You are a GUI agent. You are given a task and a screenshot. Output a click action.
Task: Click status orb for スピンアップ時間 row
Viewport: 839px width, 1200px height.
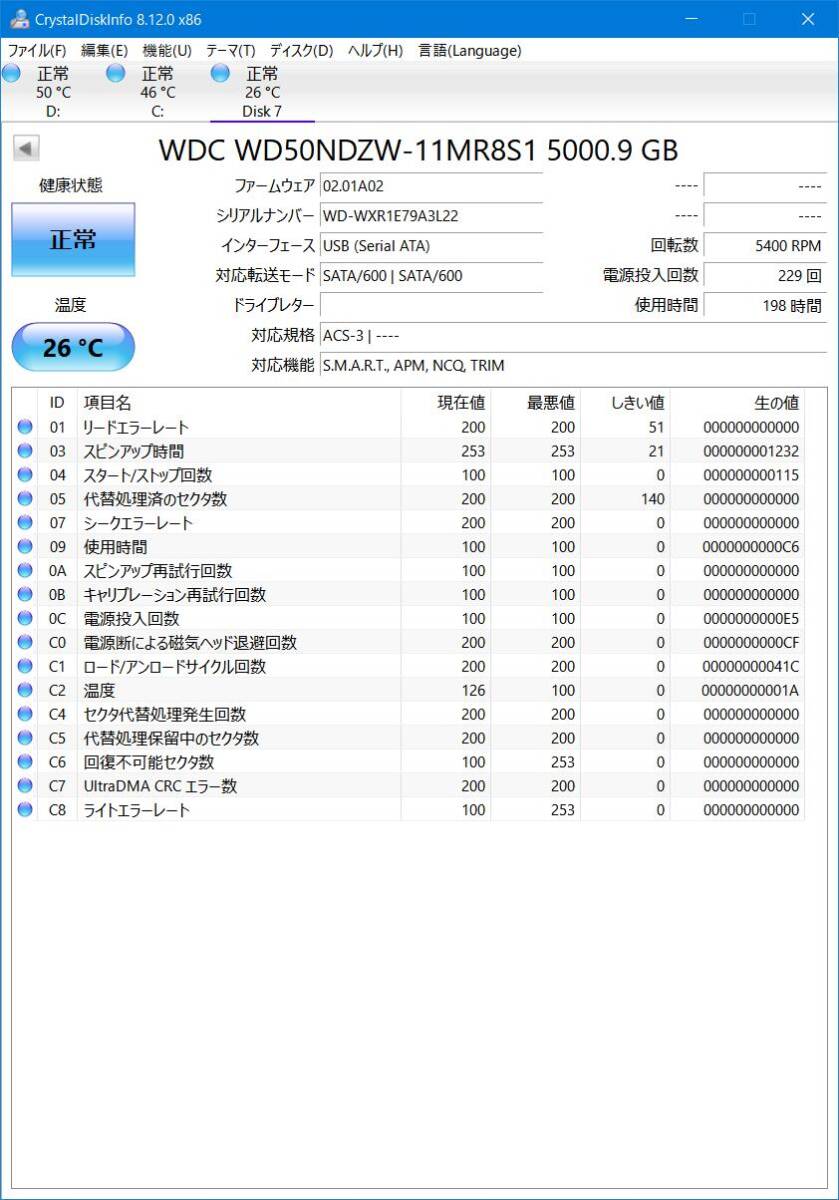point(25,451)
